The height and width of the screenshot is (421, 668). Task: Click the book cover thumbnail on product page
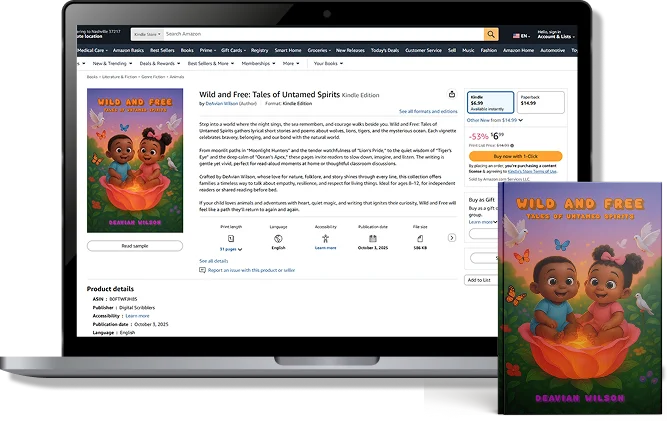(135, 161)
